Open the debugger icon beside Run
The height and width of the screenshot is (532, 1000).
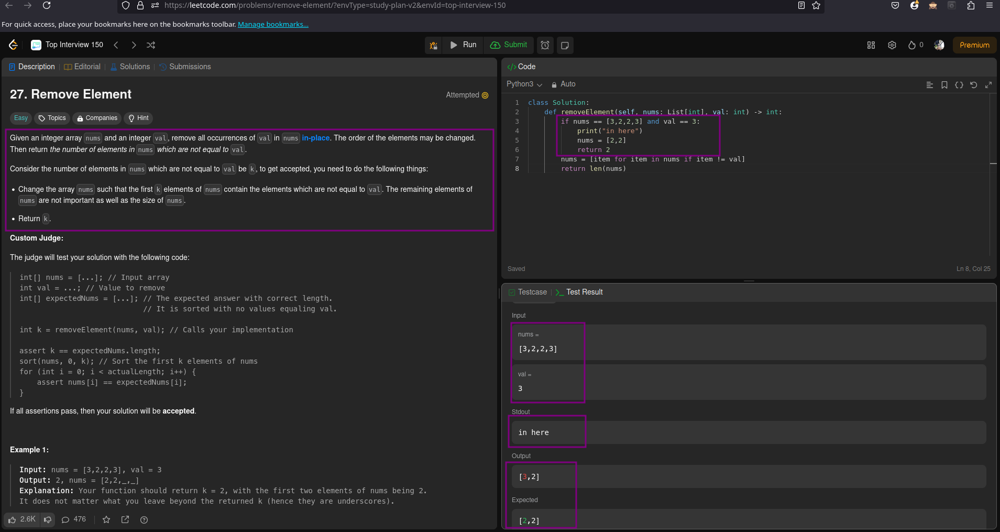point(433,45)
